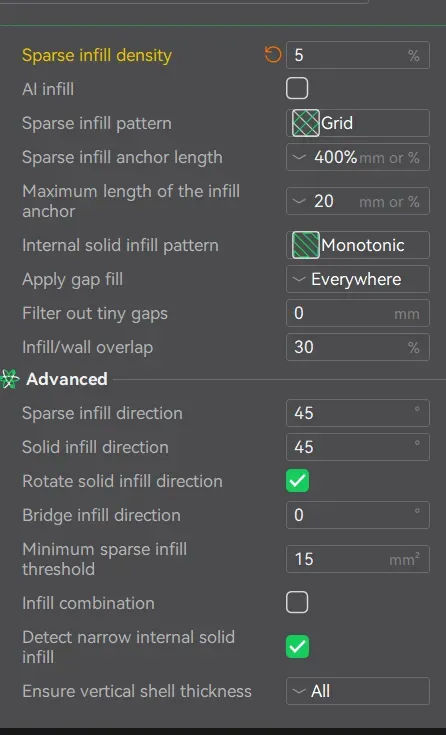446x735 pixels.
Task: Click the Monotonic pattern preview icon
Action: 306,245
